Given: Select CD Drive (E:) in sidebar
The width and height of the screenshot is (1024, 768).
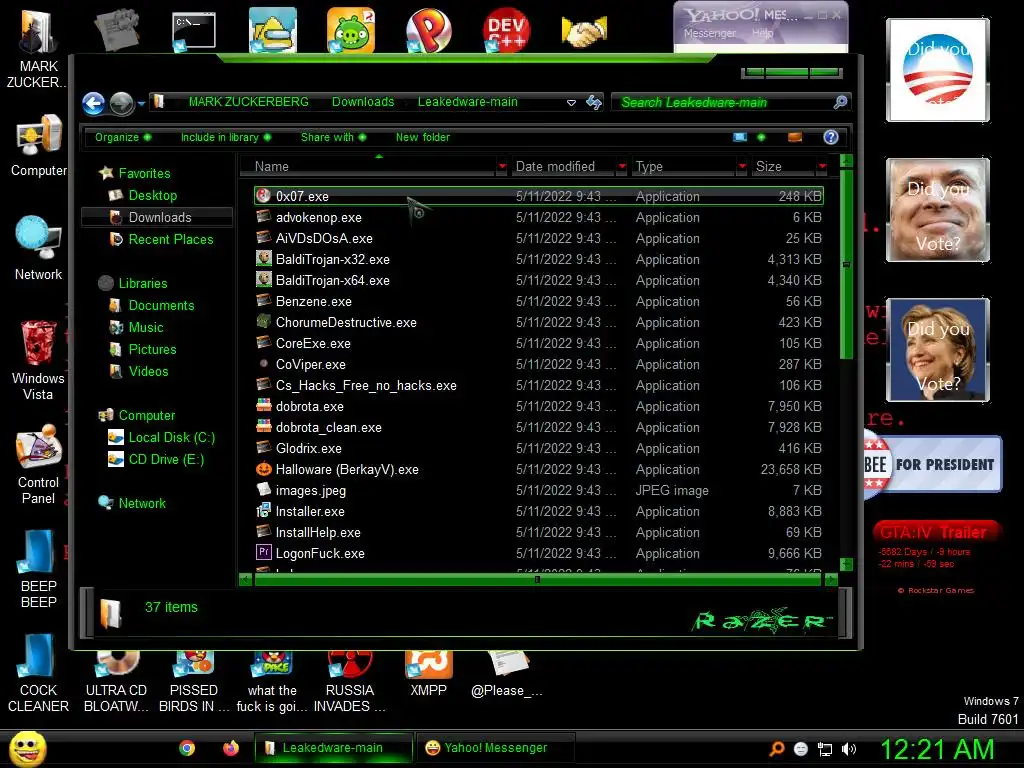Looking at the screenshot, I should coord(166,459).
